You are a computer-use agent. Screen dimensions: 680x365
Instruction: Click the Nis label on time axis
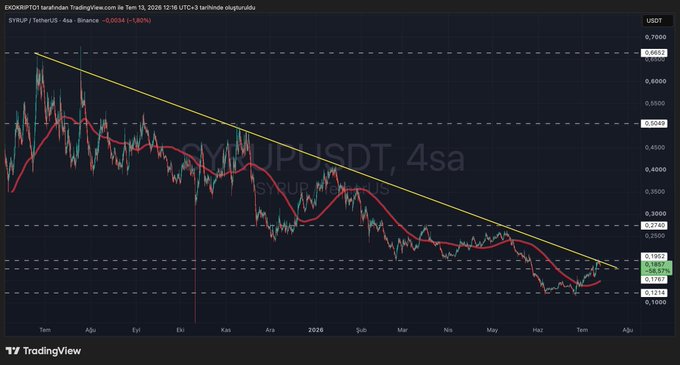tap(448, 330)
